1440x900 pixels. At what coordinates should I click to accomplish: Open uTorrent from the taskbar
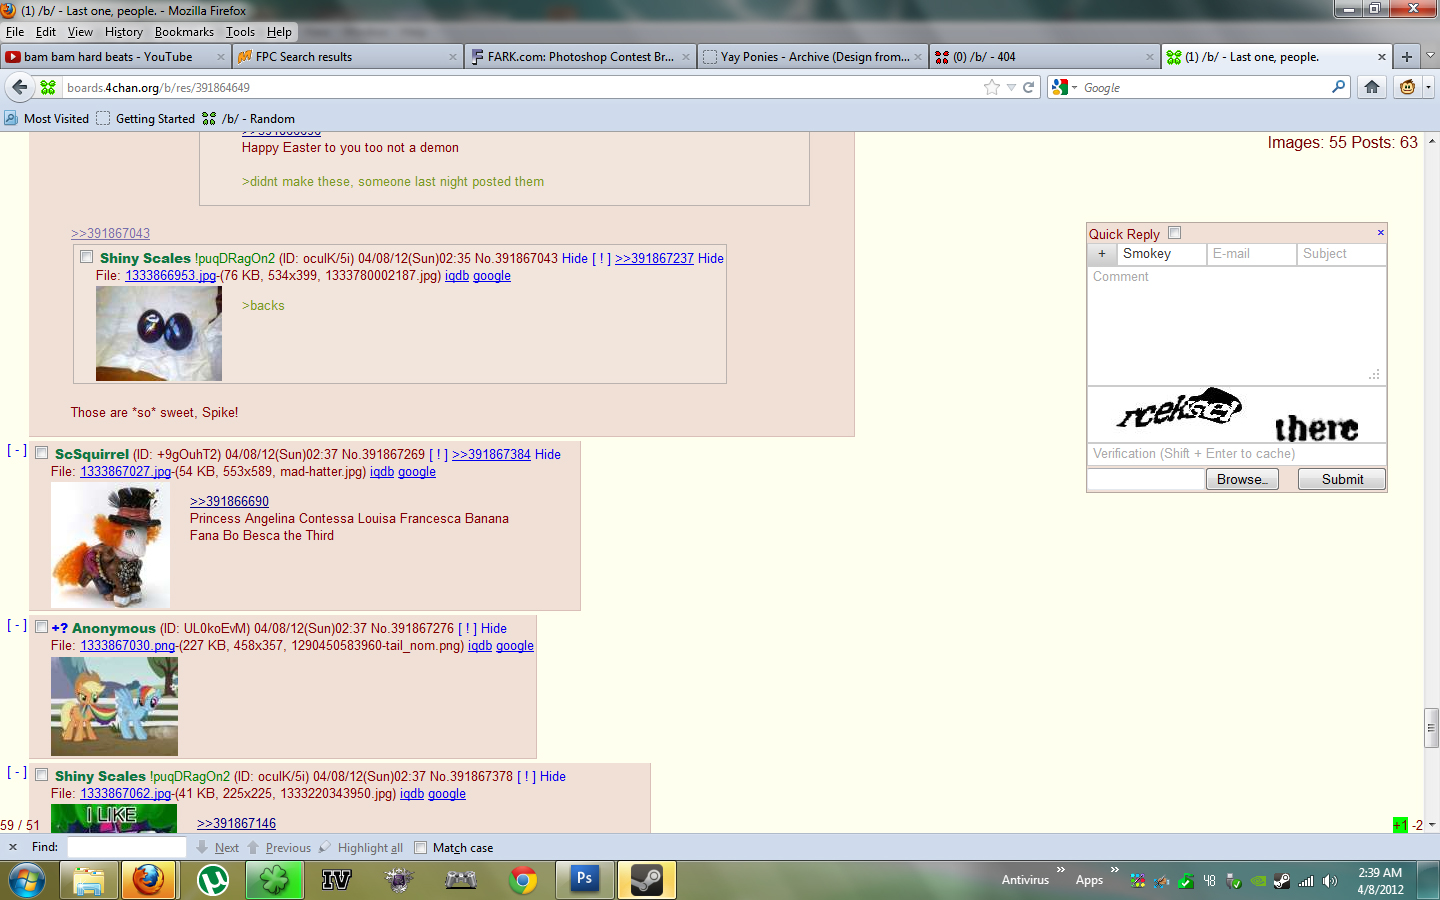(x=212, y=880)
